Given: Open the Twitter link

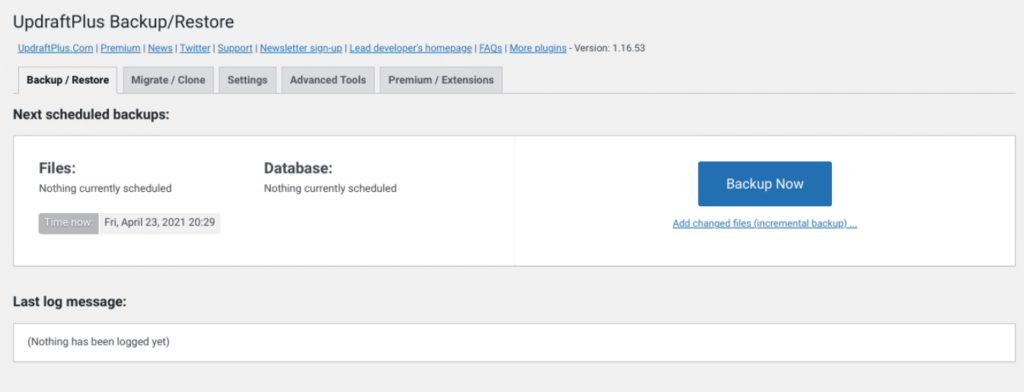Looking at the screenshot, I should (195, 48).
